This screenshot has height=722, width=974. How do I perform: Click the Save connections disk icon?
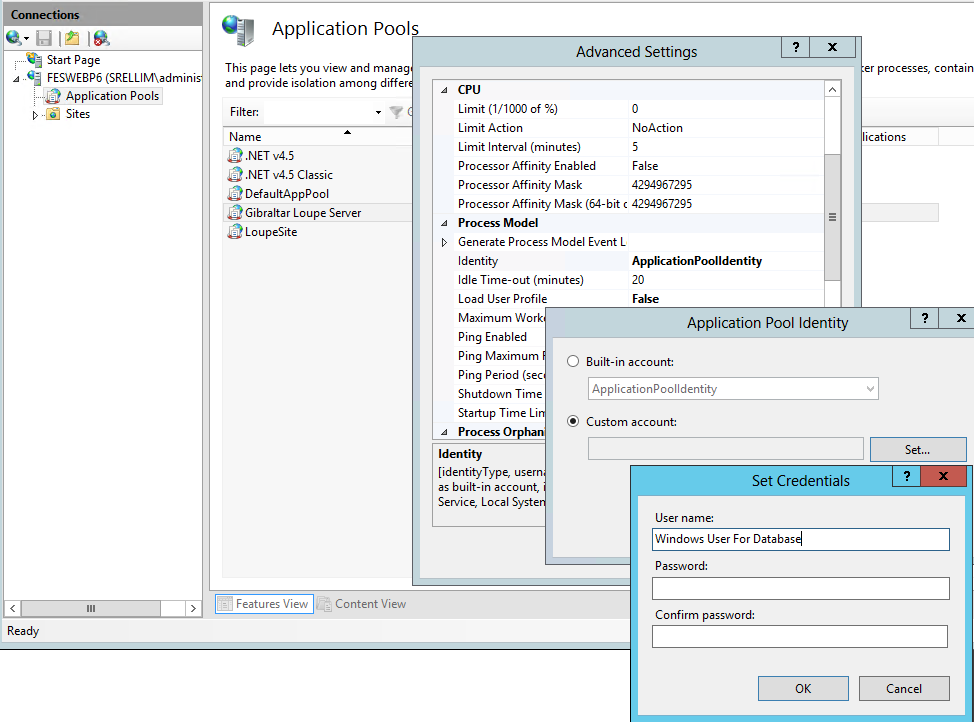click(x=44, y=38)
